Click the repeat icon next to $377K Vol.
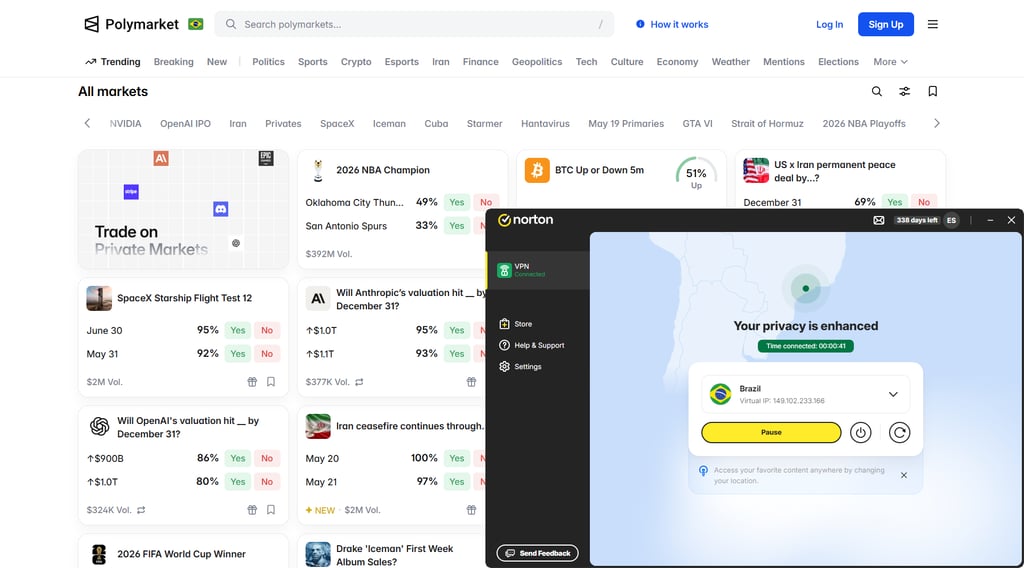This screenshot has width=1024, height=568. (359, 382)
